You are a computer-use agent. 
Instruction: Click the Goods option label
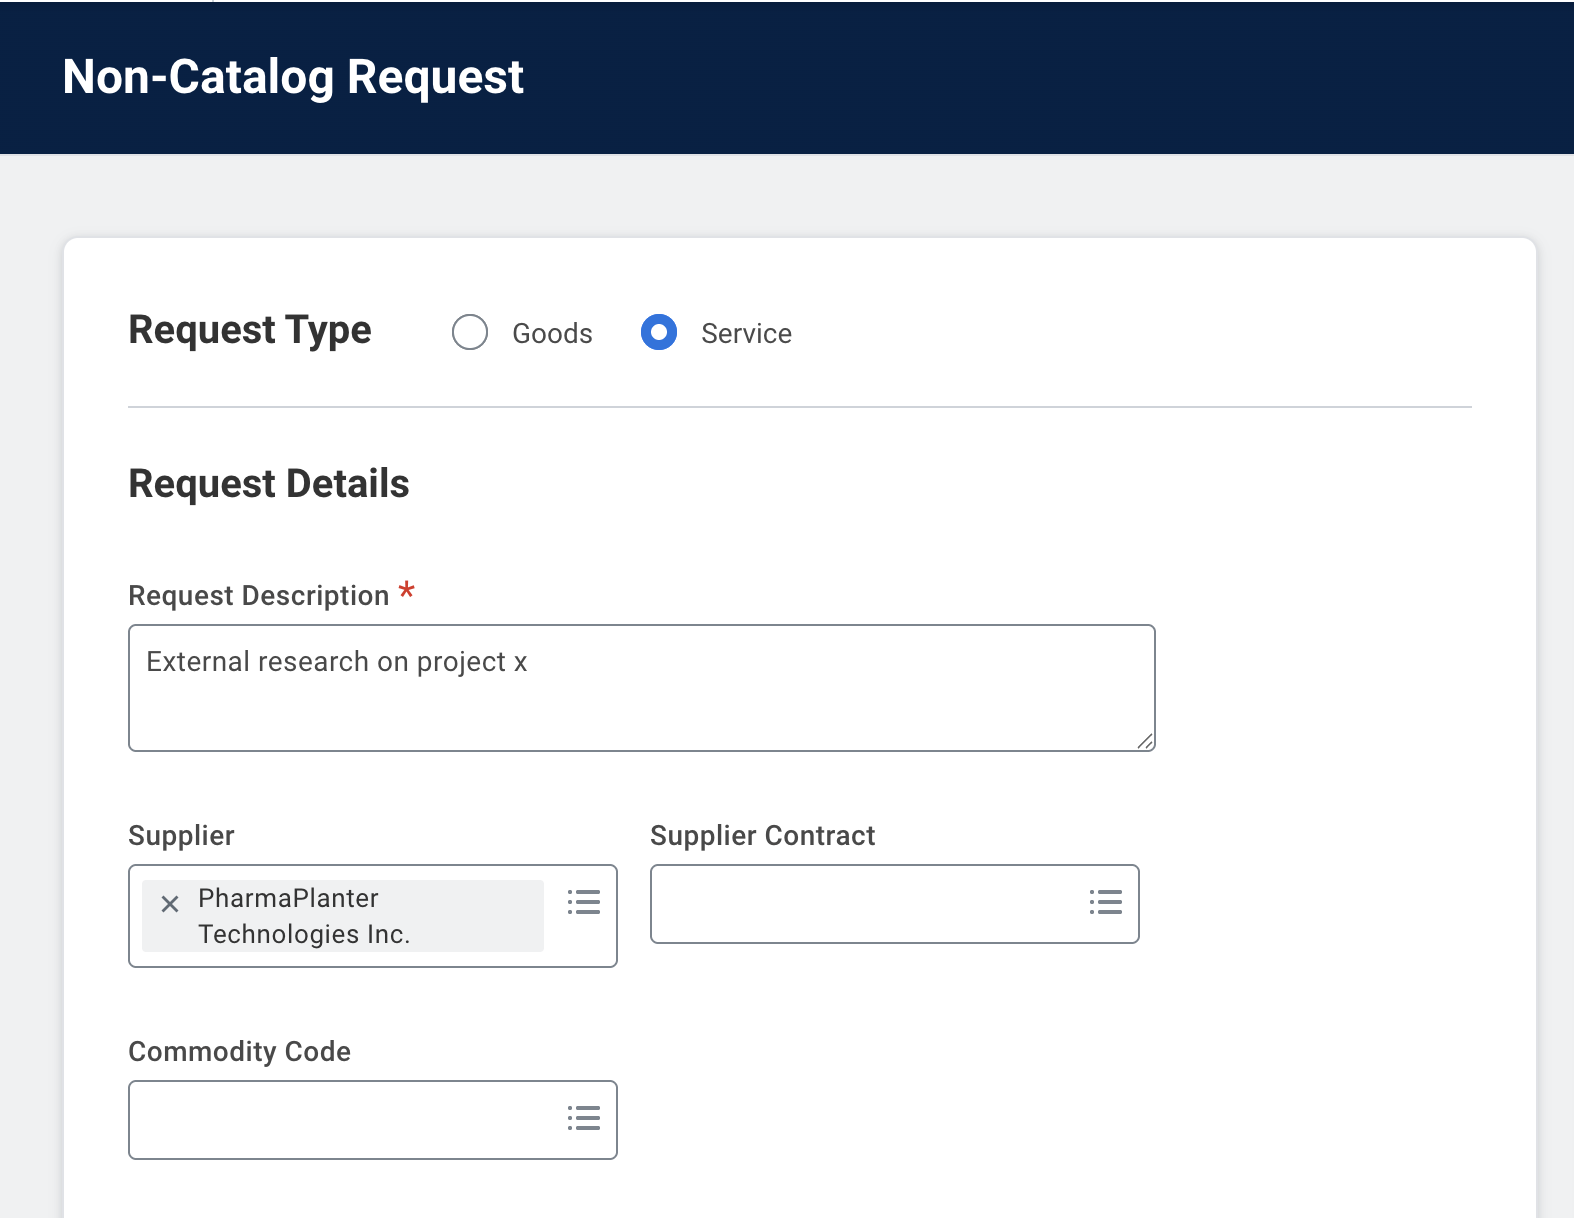(x=552, y=334)
